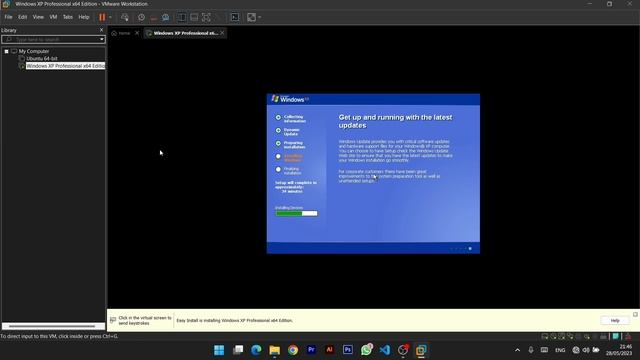Show hidden system tray icons chevron
Image resolution: width=640 pixels, height=360 pixels.
(x=517, y=350)
